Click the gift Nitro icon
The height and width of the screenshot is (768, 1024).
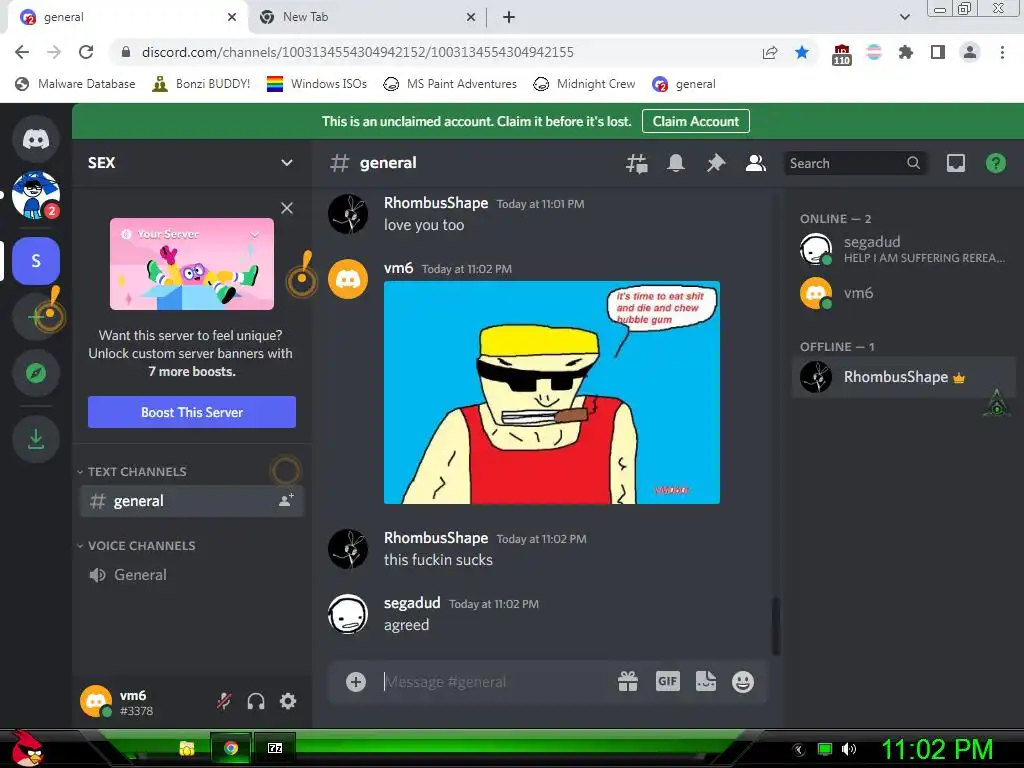[x=628, y=682]
